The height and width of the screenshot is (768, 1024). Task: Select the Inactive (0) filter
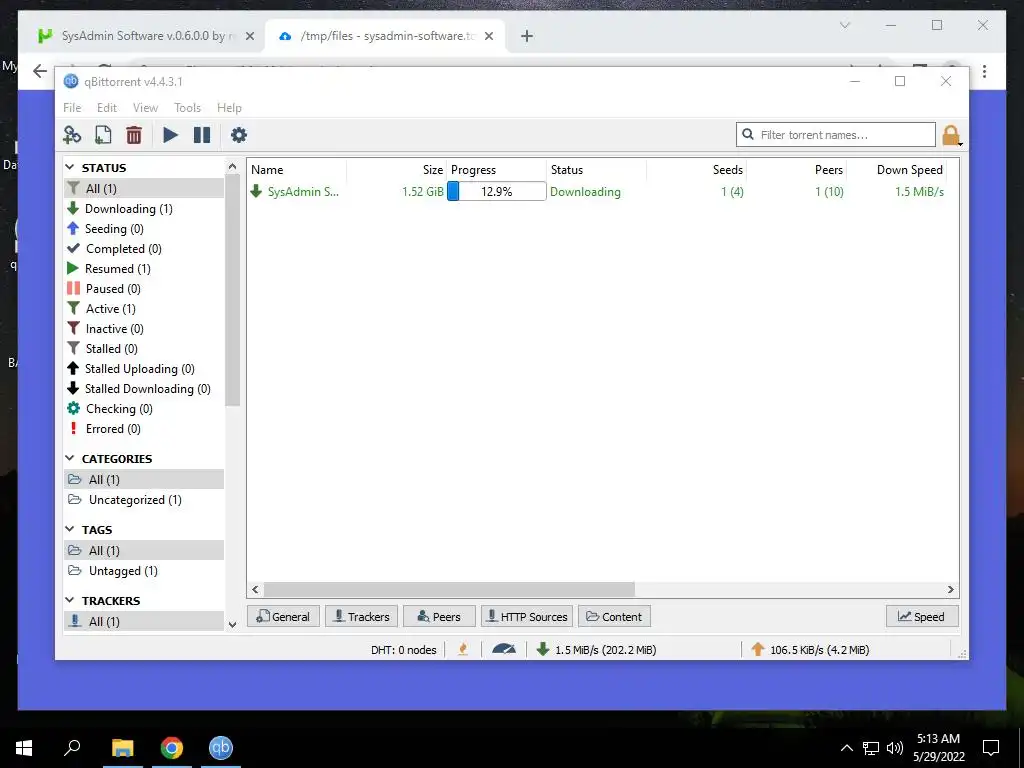coord(144,328)
